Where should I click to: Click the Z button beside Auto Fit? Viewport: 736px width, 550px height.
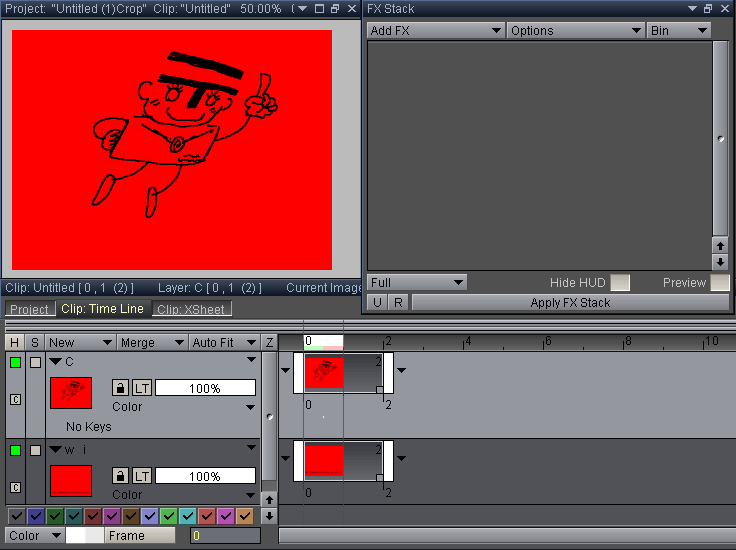tap(269, 343)
